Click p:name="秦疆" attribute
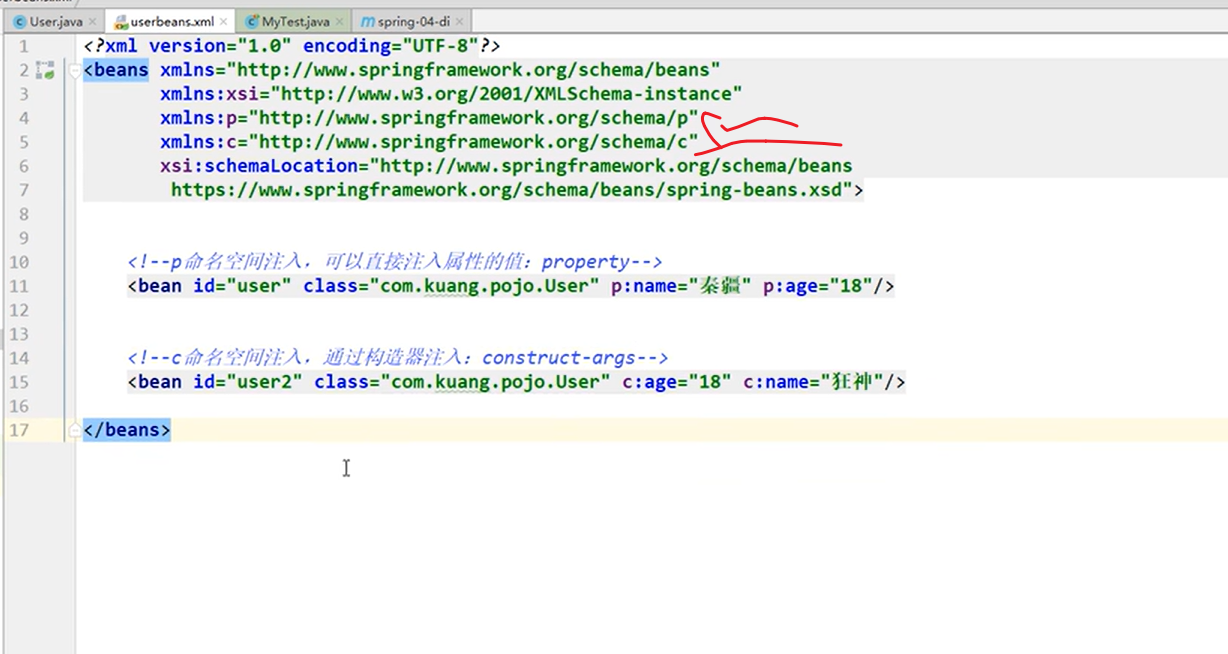Image resolution: width=1228 pixels, height=654 pixels. point(681,286)
